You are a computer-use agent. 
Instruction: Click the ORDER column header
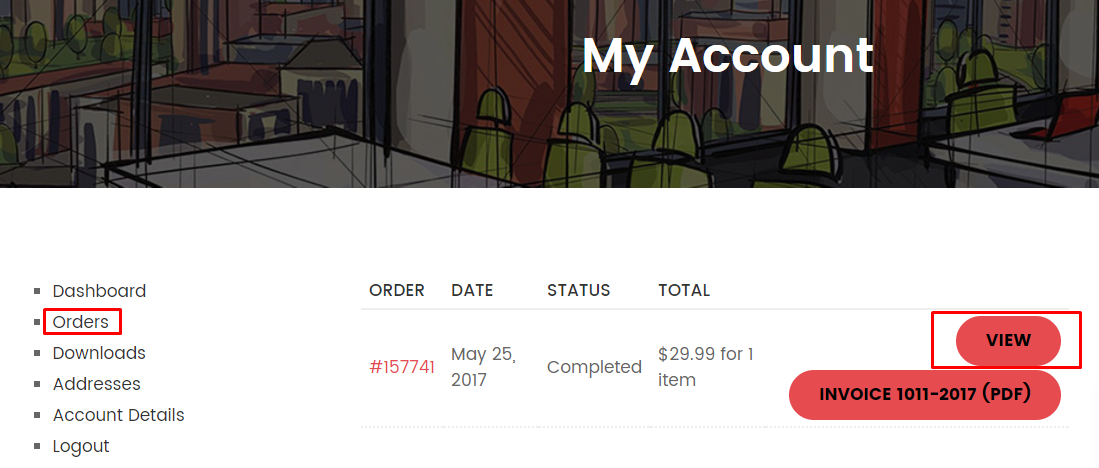[x=396, y=291]
